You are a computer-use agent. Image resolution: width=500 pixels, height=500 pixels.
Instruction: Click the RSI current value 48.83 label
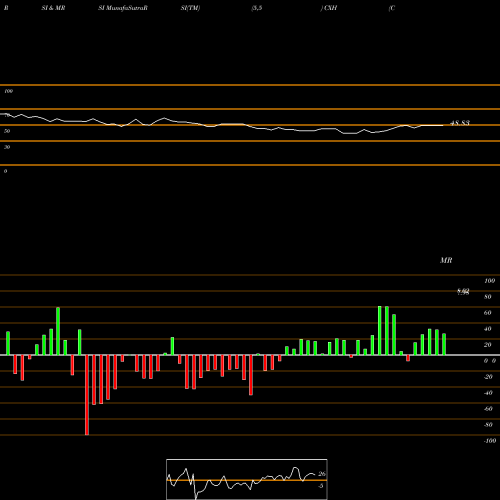[x=460, y=123]
